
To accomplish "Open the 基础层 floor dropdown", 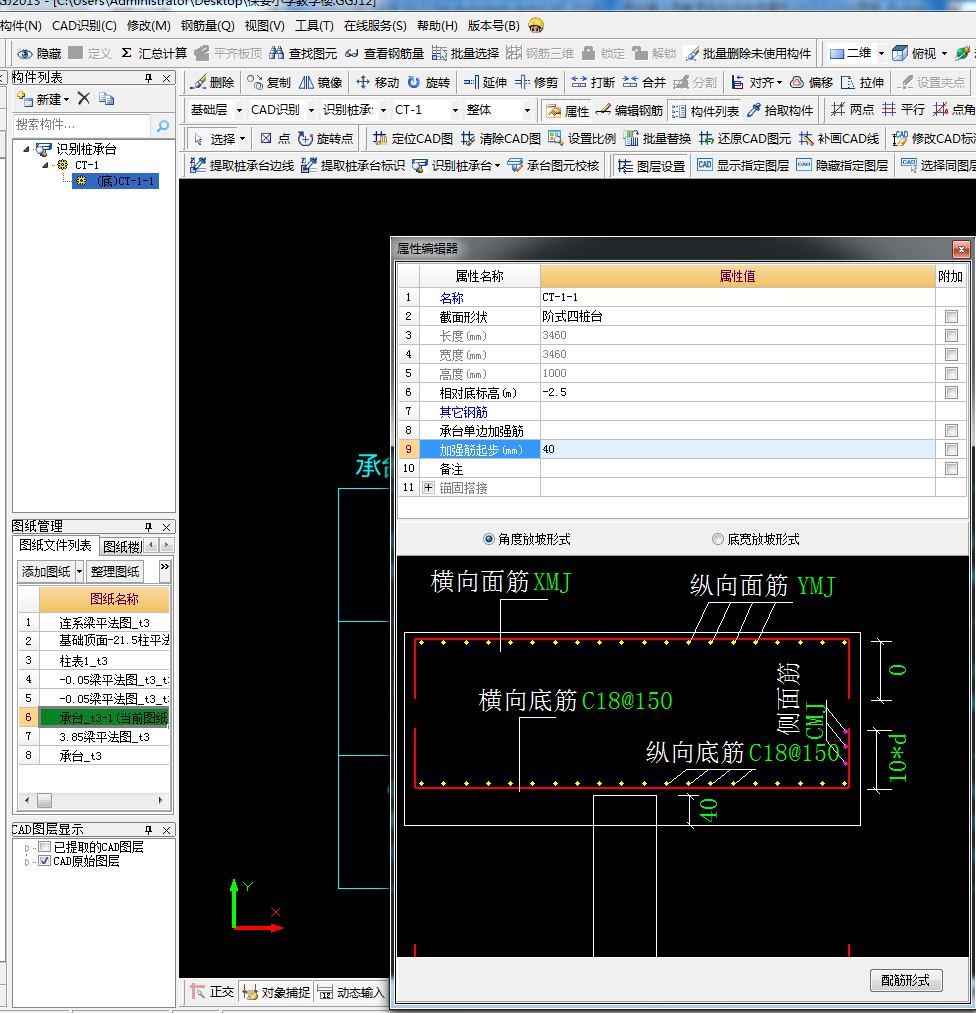I will 239,110.
